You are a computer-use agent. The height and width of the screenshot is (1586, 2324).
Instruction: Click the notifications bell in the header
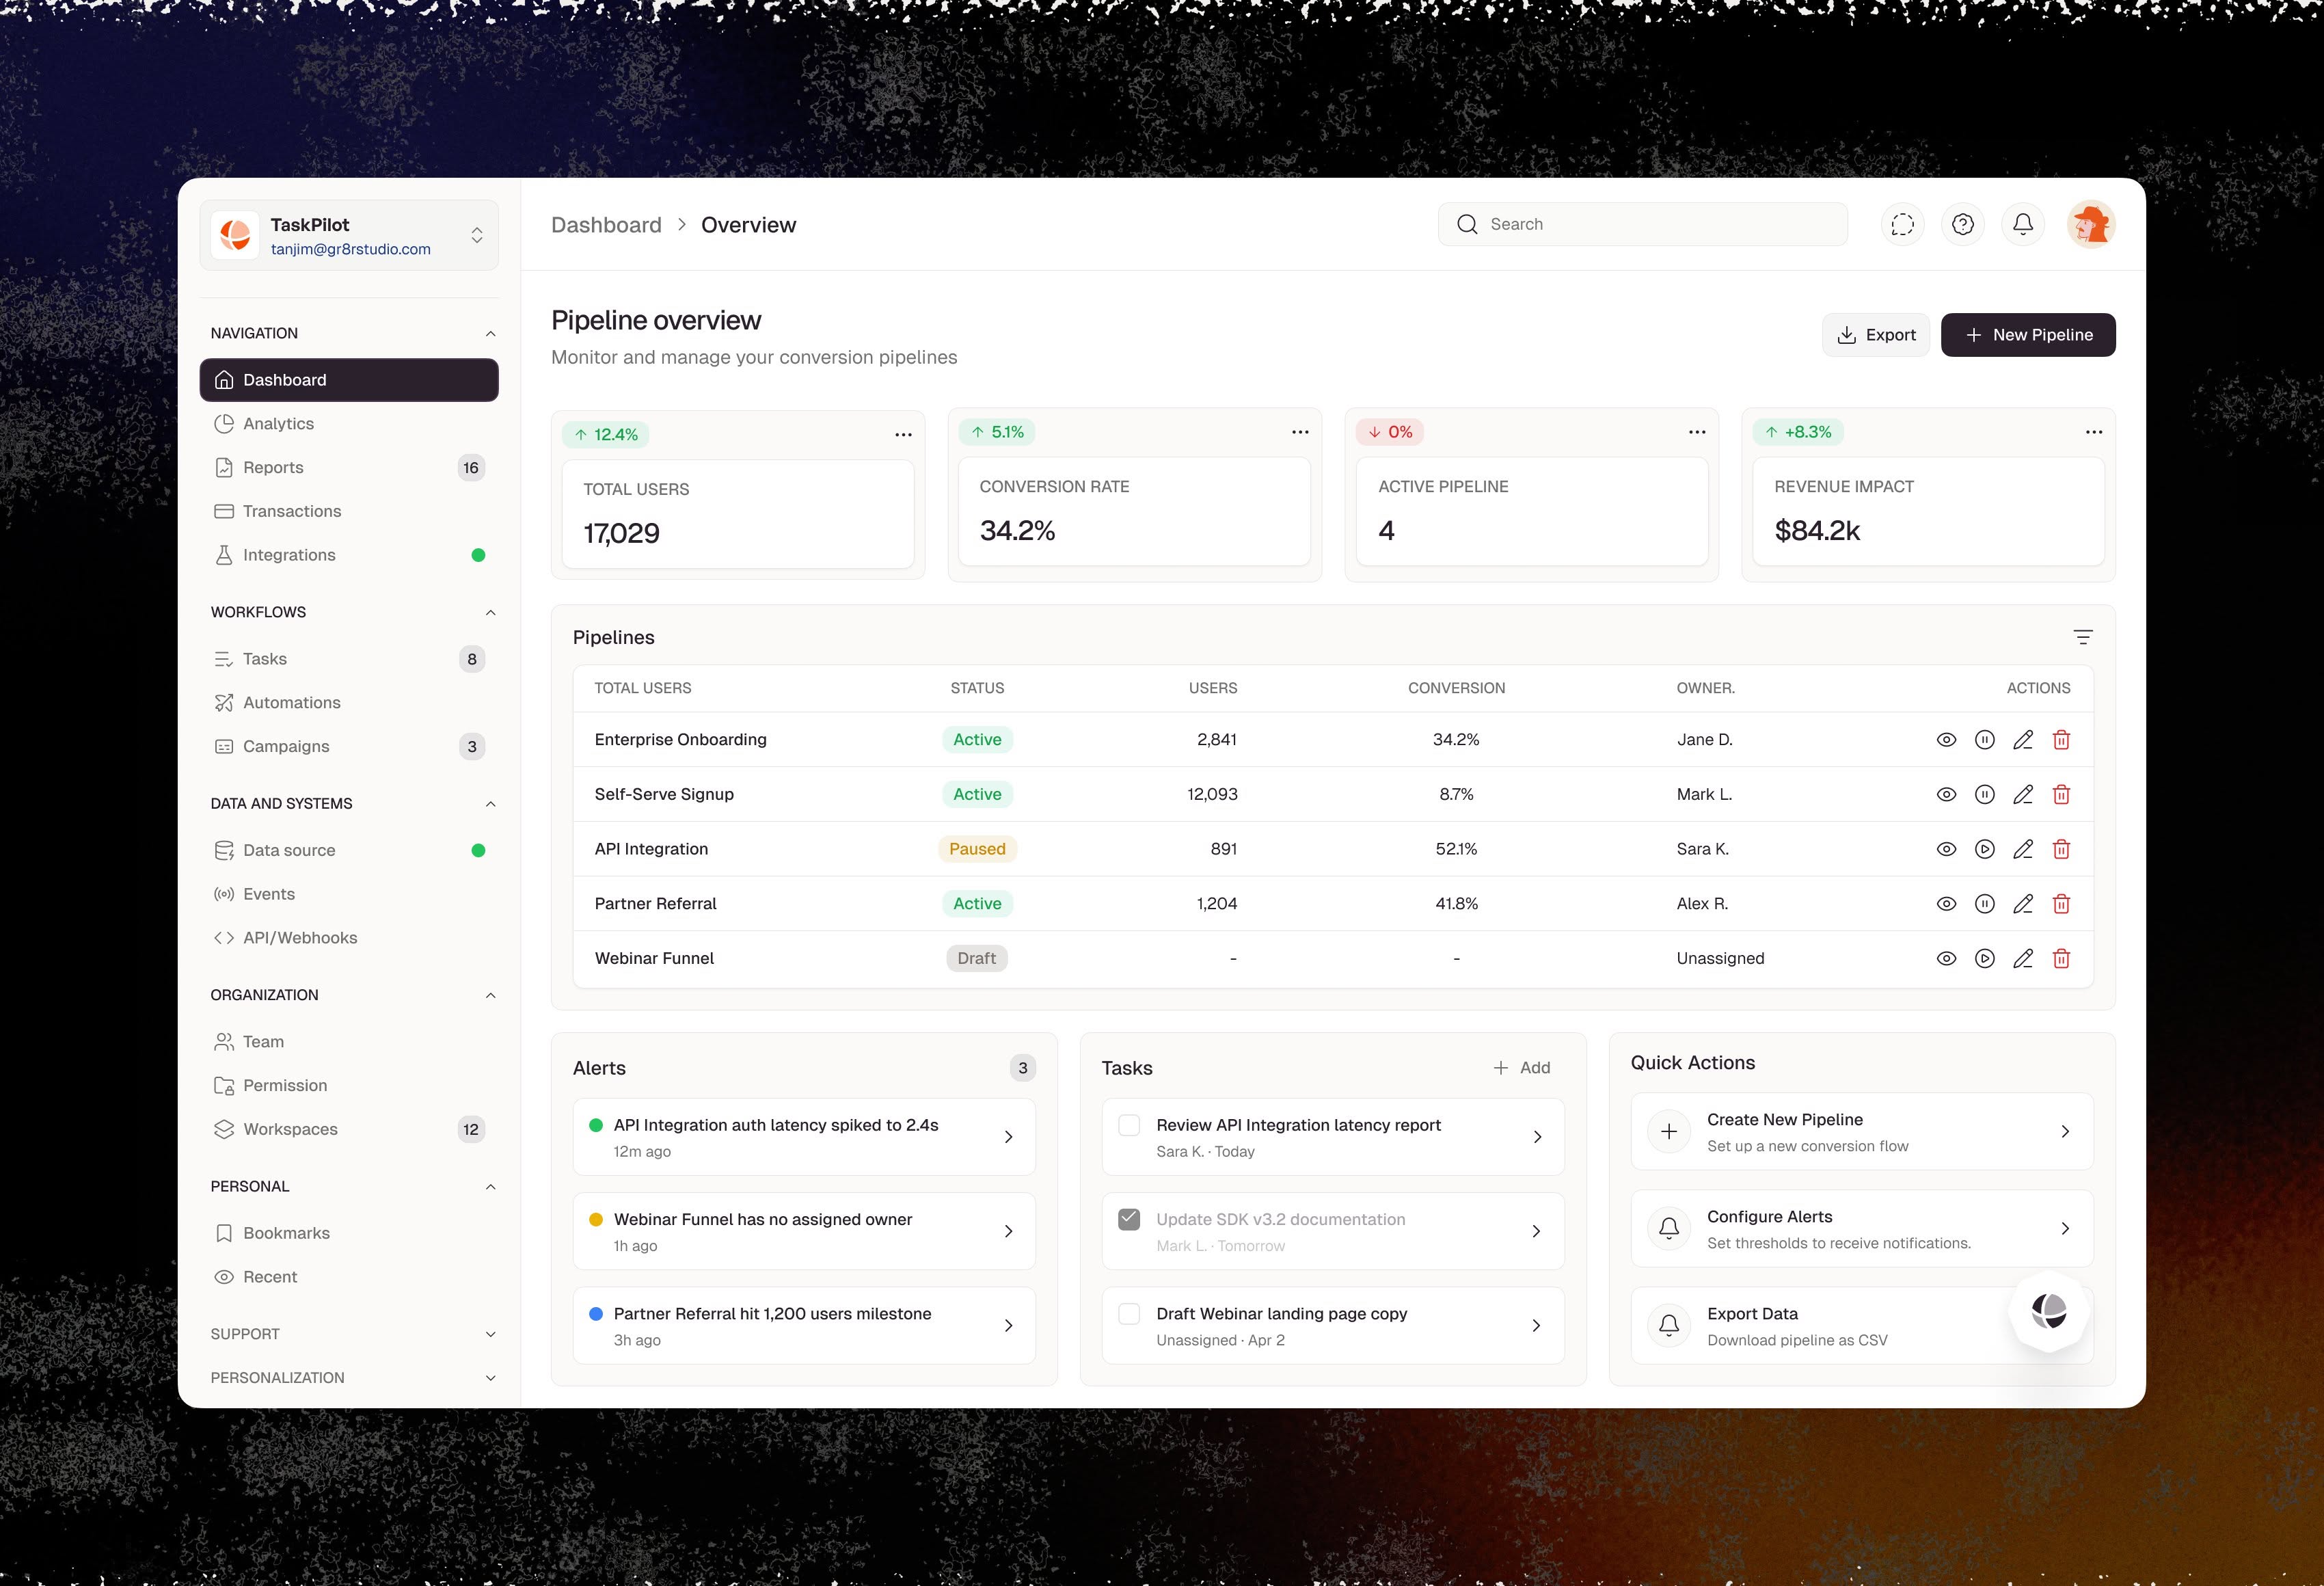coord(2022,224)
